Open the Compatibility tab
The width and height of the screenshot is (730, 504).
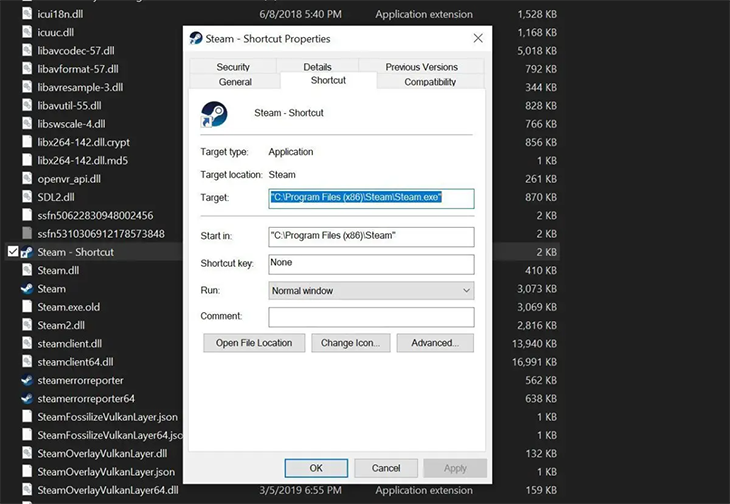coord(430,81)
